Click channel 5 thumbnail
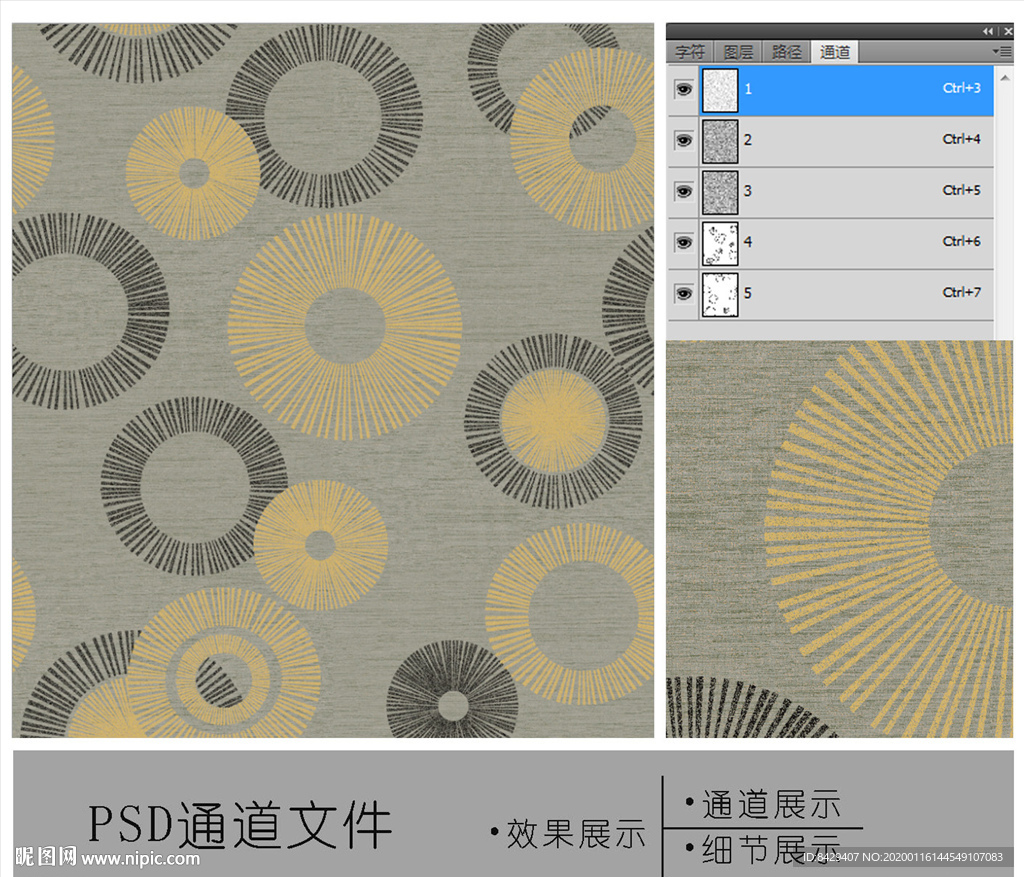 (x=720, y=295)
